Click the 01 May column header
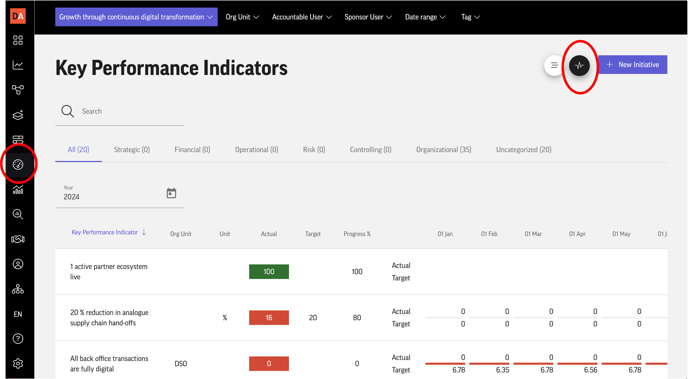This screenshot has width=688, height=379. 621,234
